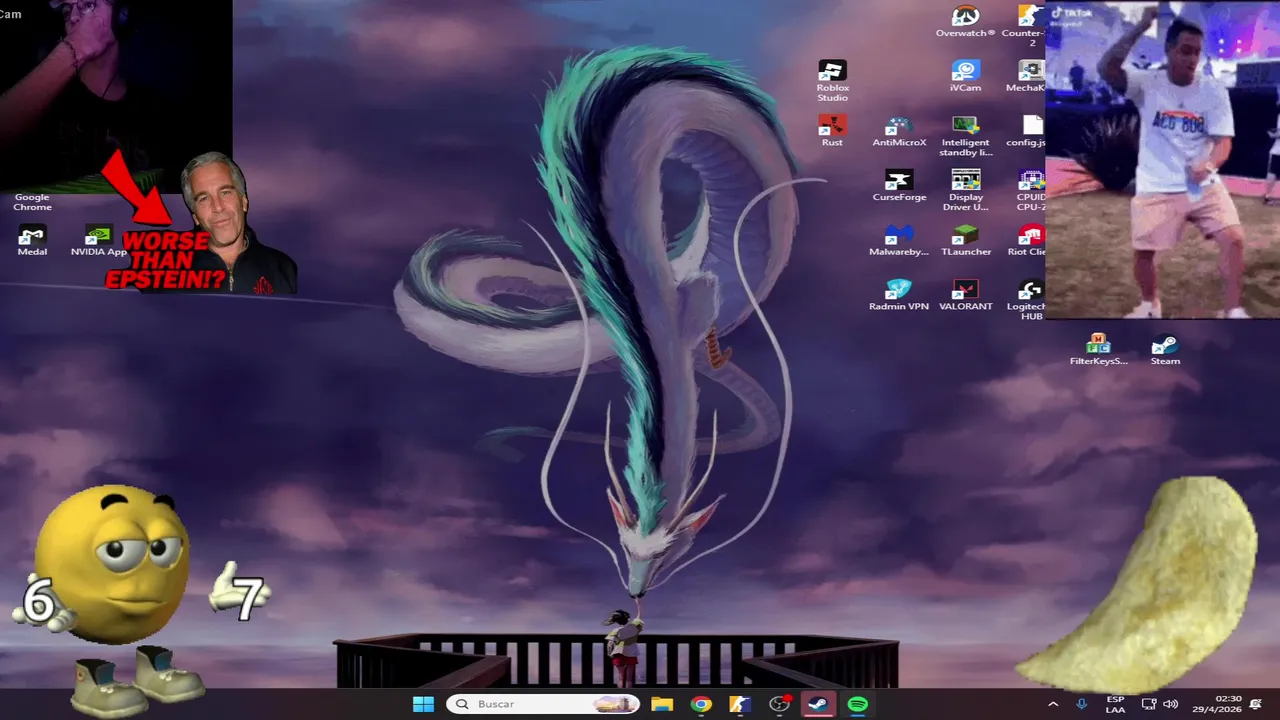Launch the VALORANT desktop shortcut
The height and width of the screenshot is (720, 1280).
(965, 295)
